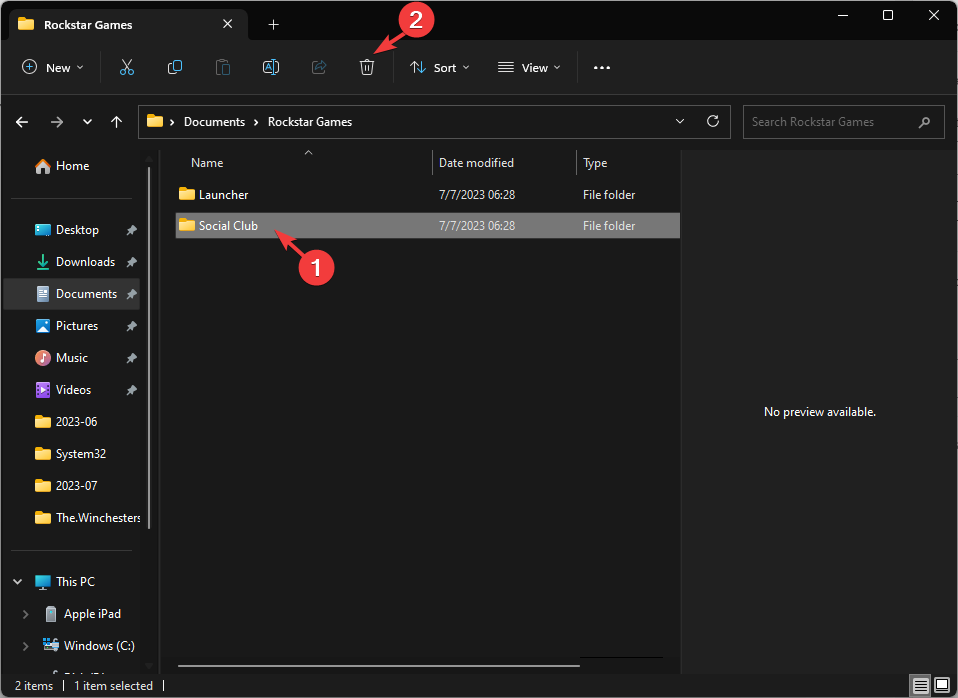Click the folder icon in the address bar
The image size is (958, 698).
pos(155,121)
